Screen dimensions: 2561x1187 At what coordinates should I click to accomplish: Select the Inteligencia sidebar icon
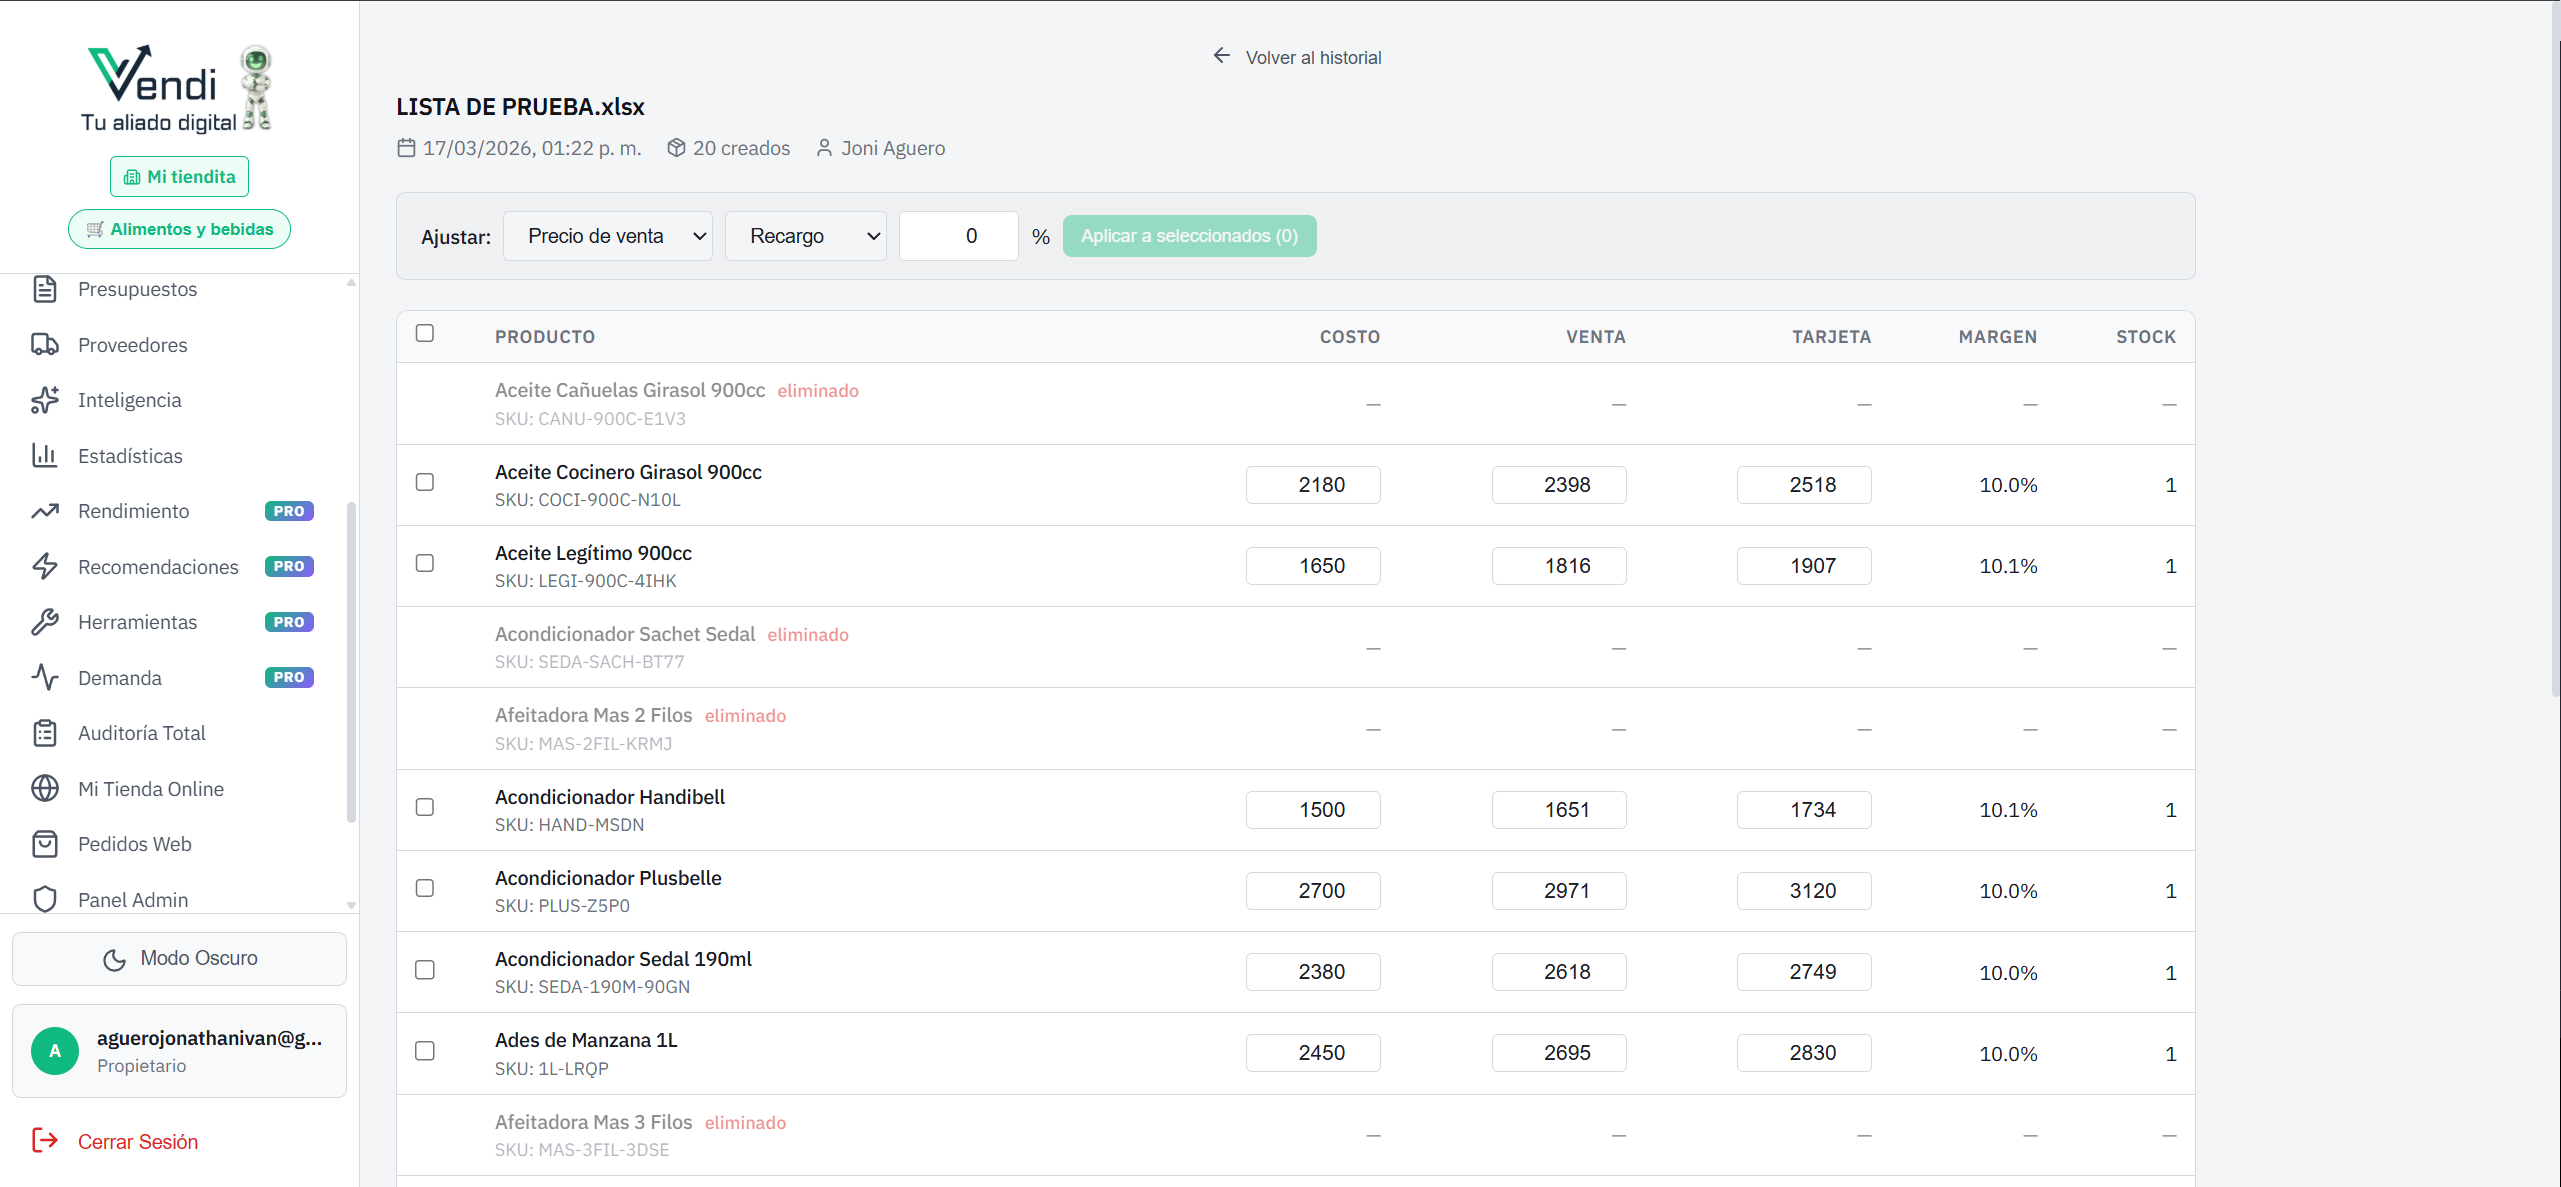(x=46, y=399)
